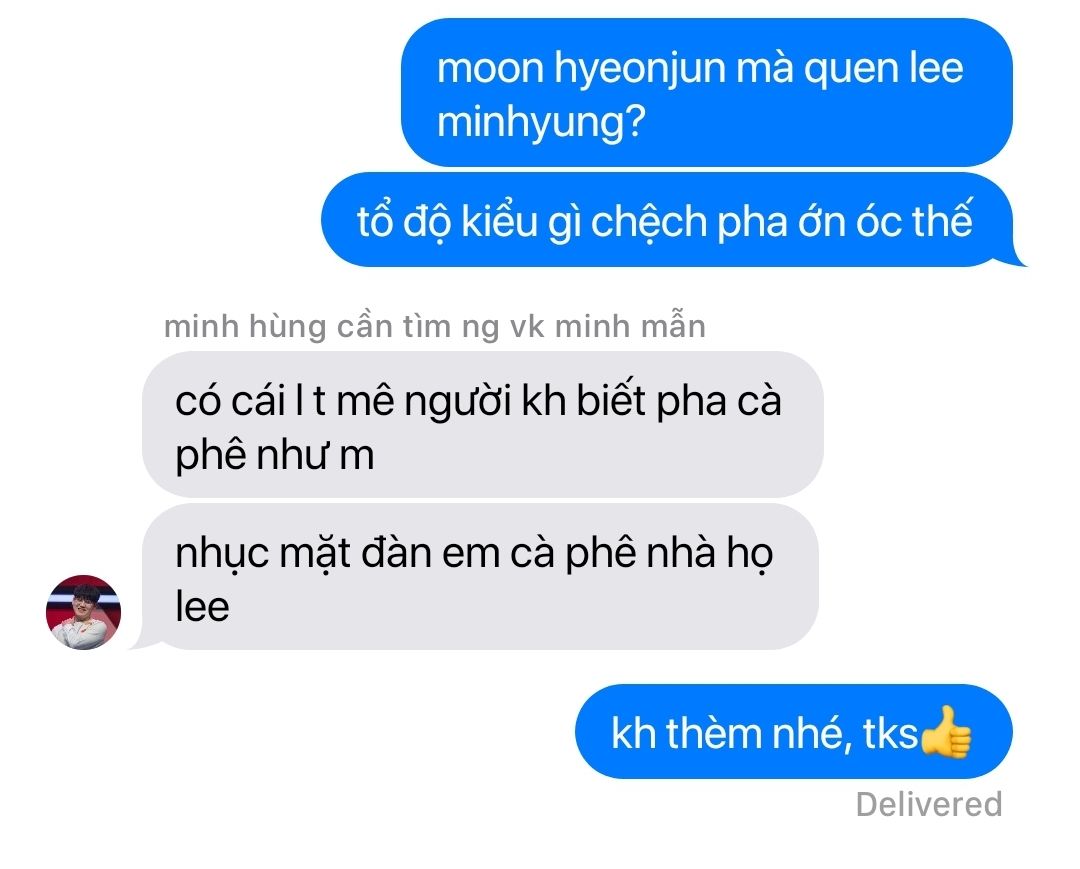1080x869 pixels.
Task: Tap the thumbs up emoji in last message
Action: pyautogui.click(x=946, y=732)
